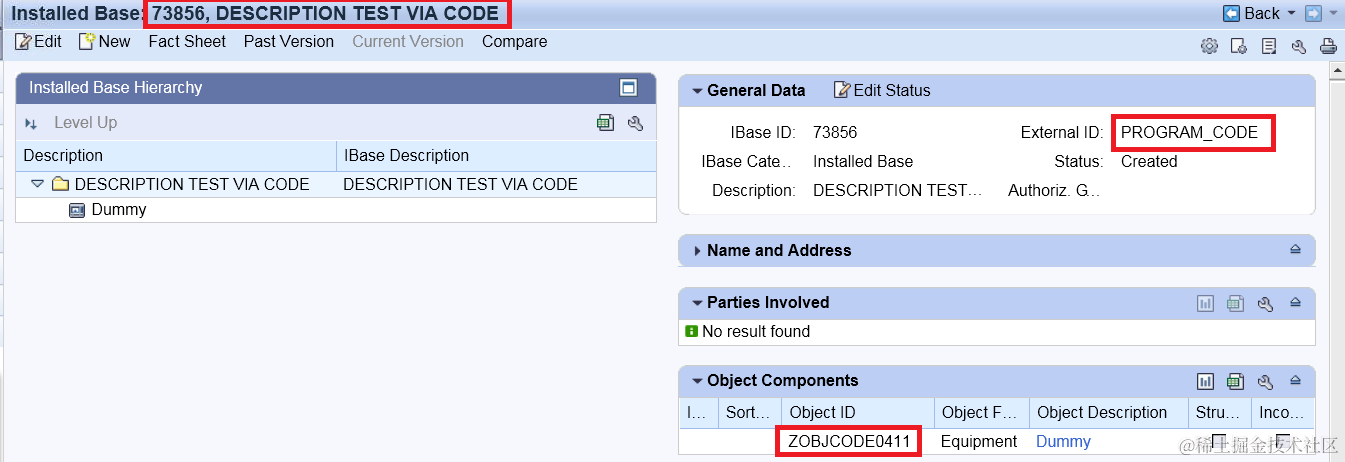This screenshot has width=1345, height=462.
Task: Open the Back history dropdown arrow
Action: point(1291,13)
